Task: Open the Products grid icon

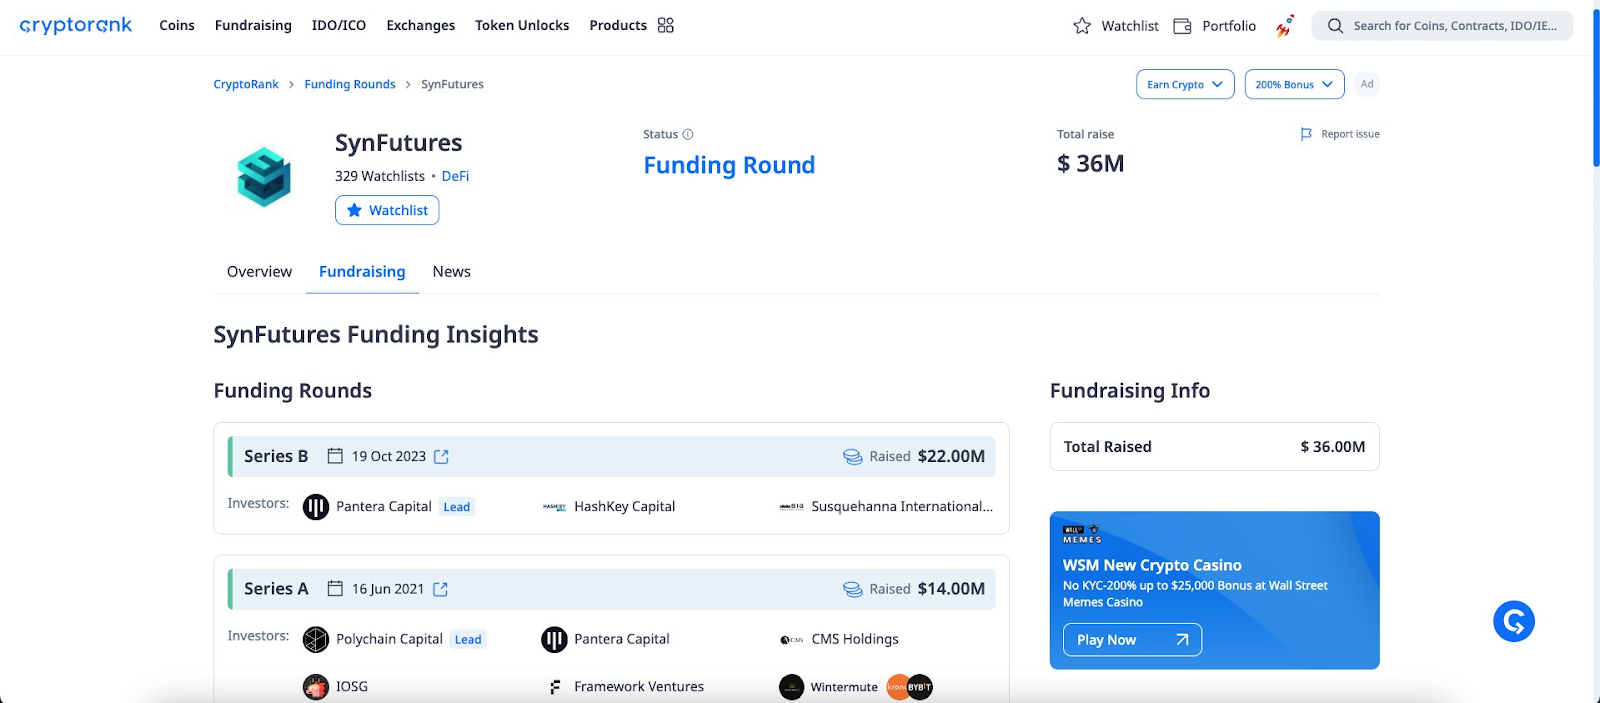Action: click(x=666, y=25)
